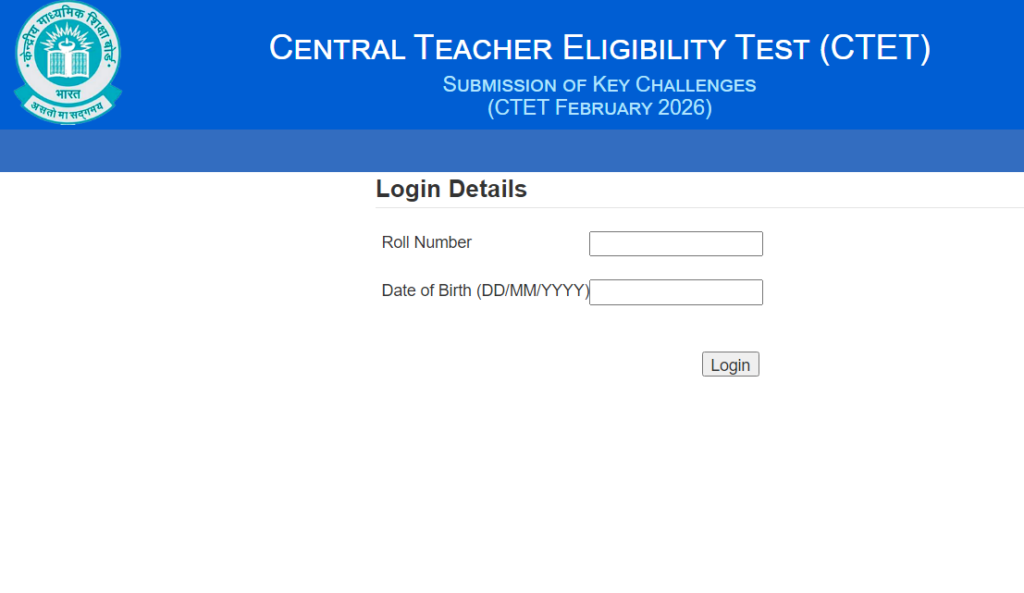Select the Roll Number text box to type
This screenshot has height=593, width=1024.
[x=675, y=243]
